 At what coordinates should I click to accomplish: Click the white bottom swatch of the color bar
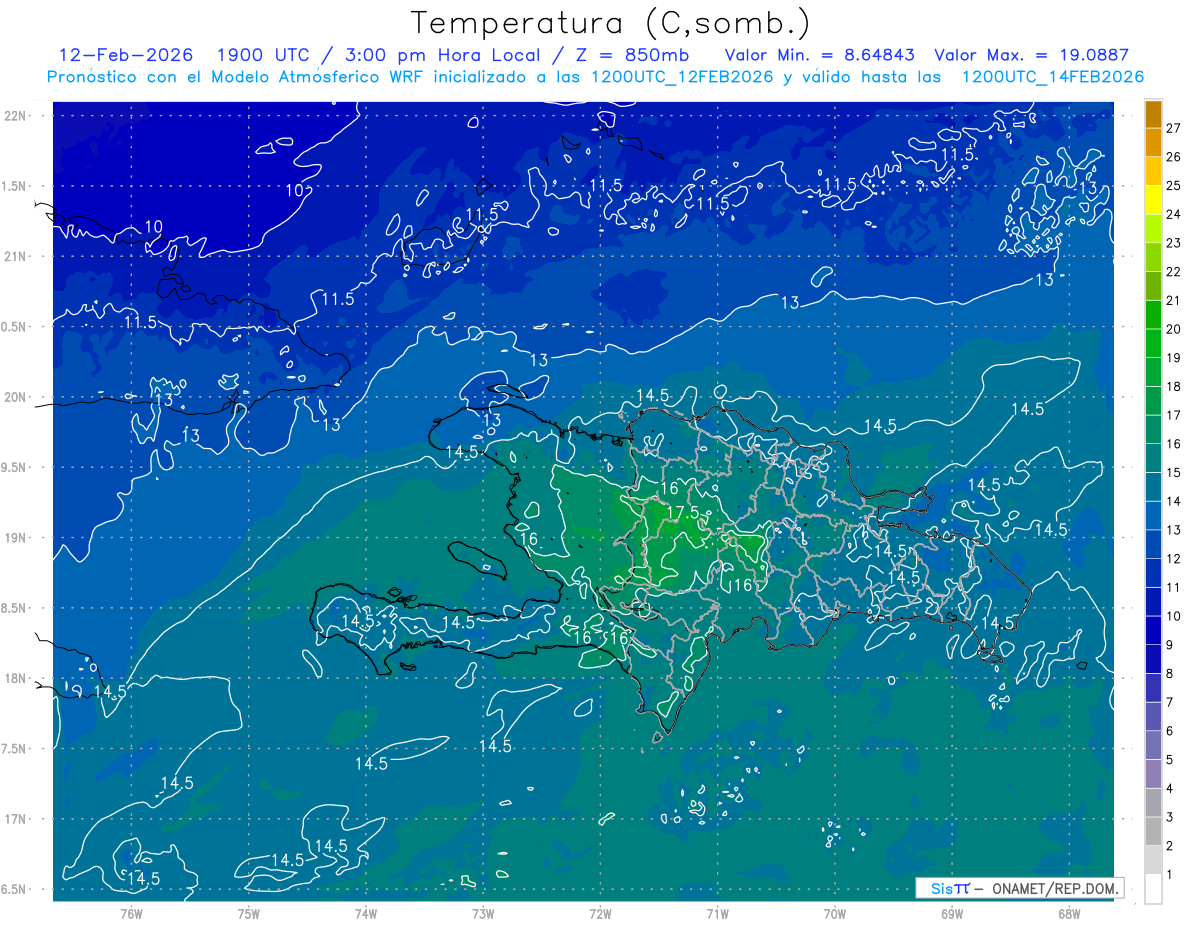click(1153, 889)
